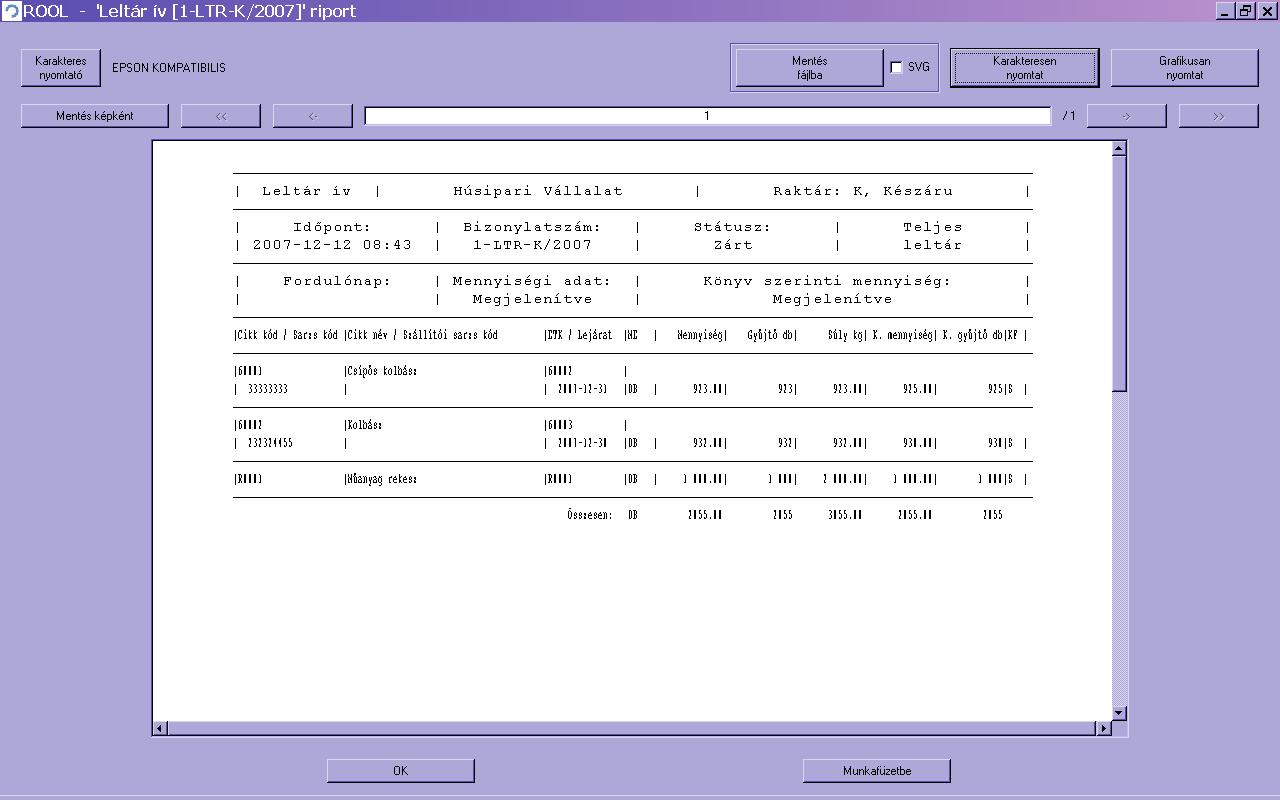Image resolution: width=1280 pixels, height=800 pixels.
Task: Export report using Munkafüzetbe button
Action: [876, 771]
